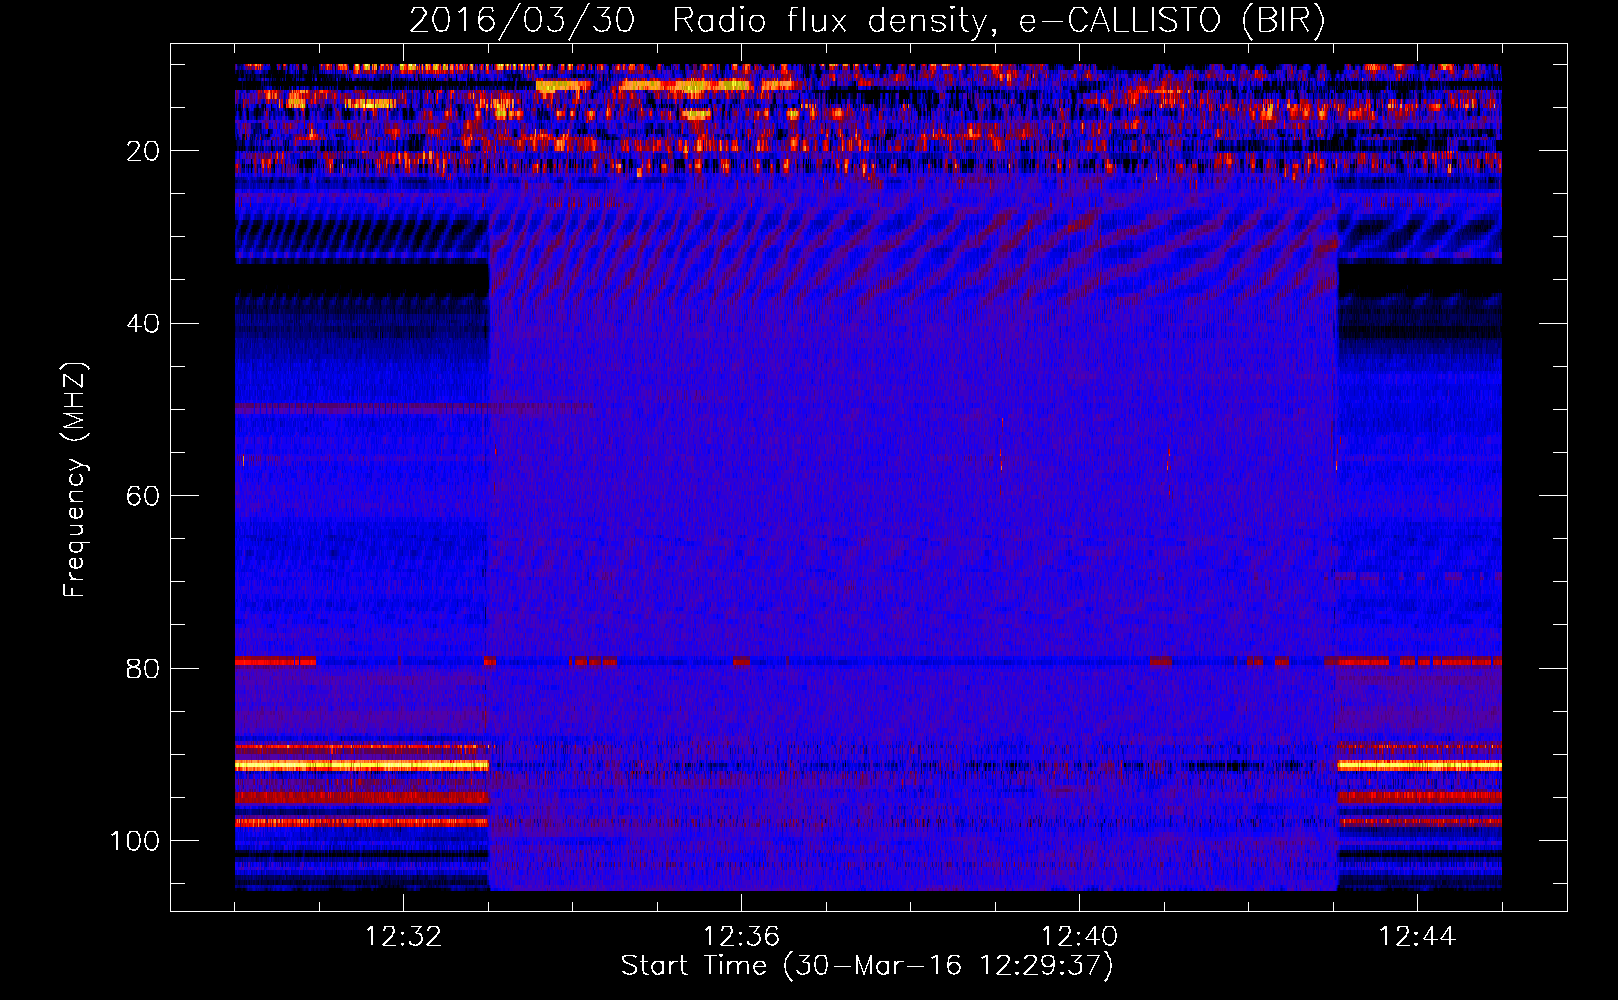The image size is (1618, 1000).
Task: Click the 12:32 time tick label
Action: (403, 937)
